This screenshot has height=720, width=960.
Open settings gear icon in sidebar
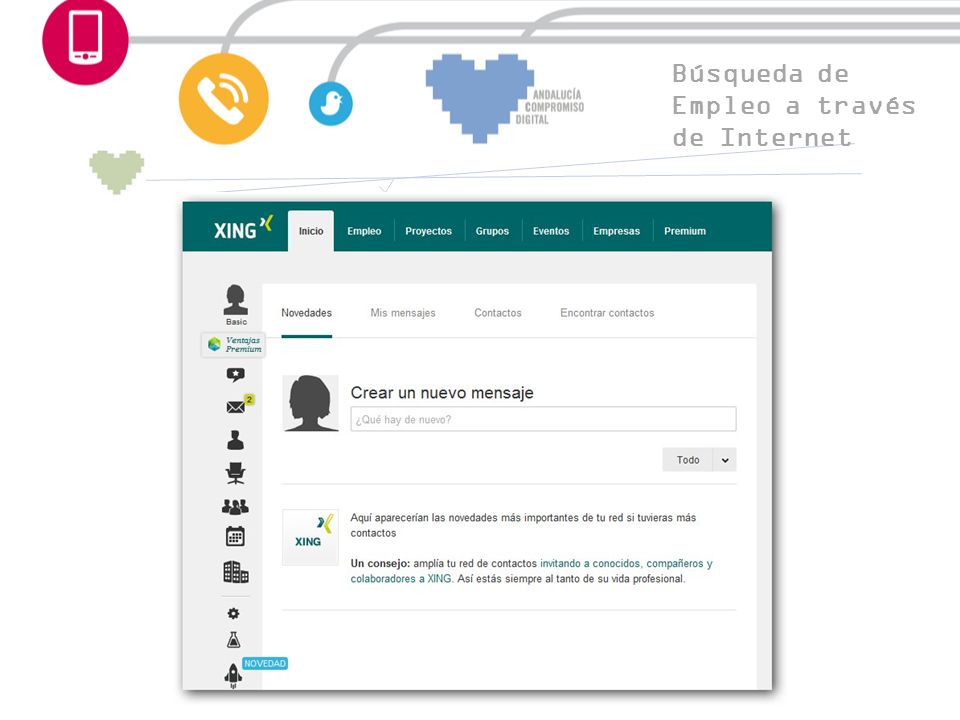[x=233, y=613]
